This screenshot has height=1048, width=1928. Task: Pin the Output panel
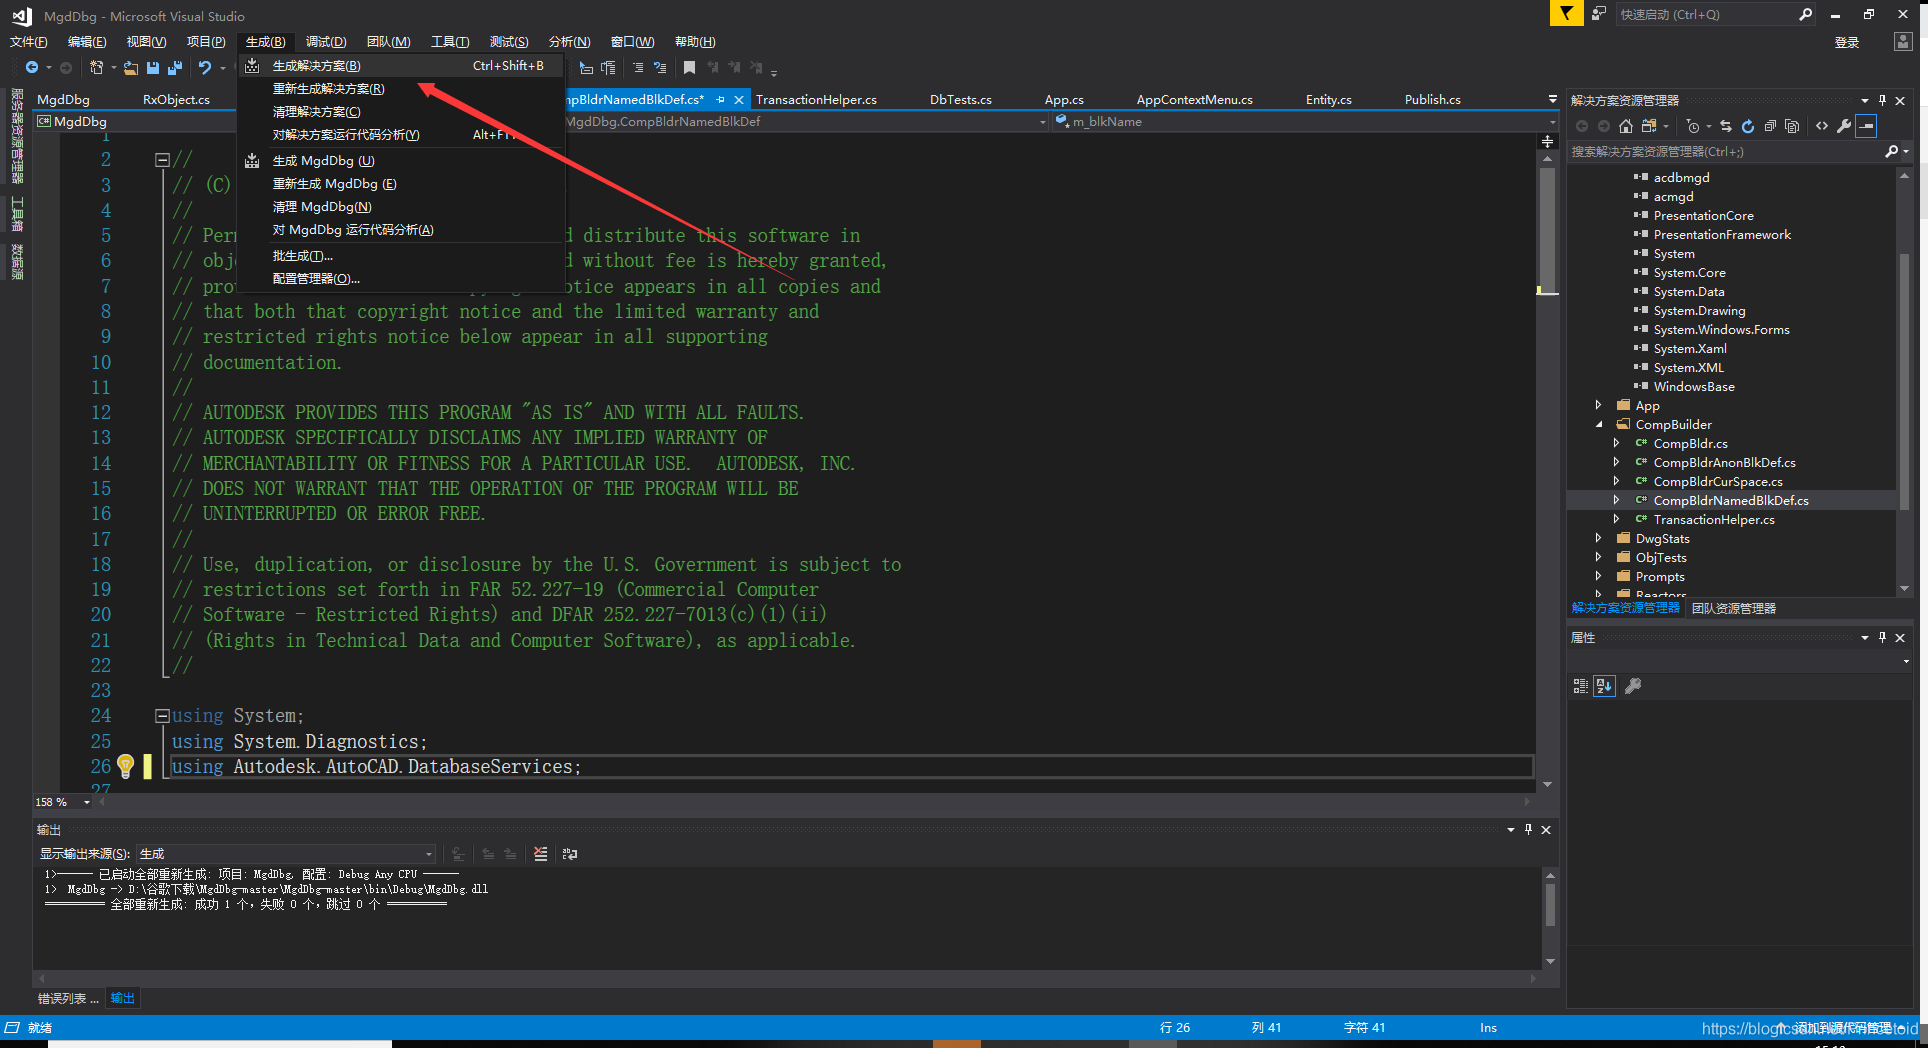pyautogui.click(x=1528, y=829)
